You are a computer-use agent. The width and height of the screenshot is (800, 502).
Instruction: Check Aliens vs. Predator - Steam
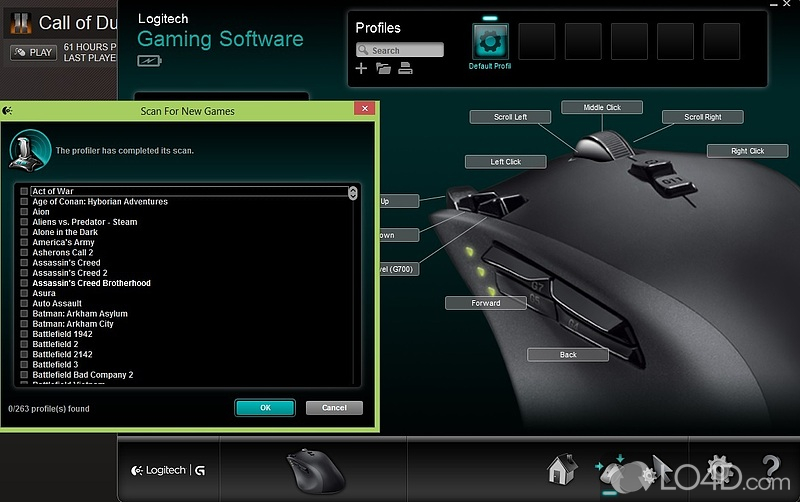point(24,222)
